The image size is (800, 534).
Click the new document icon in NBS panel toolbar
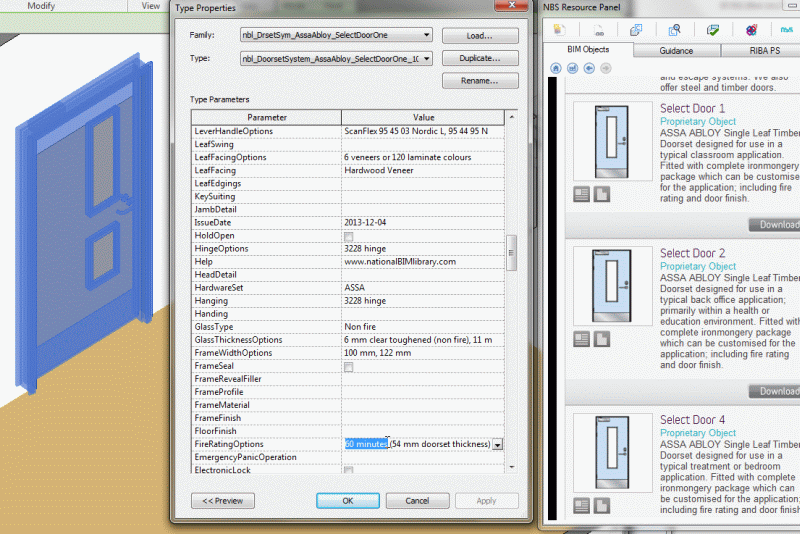coord(560,30)
